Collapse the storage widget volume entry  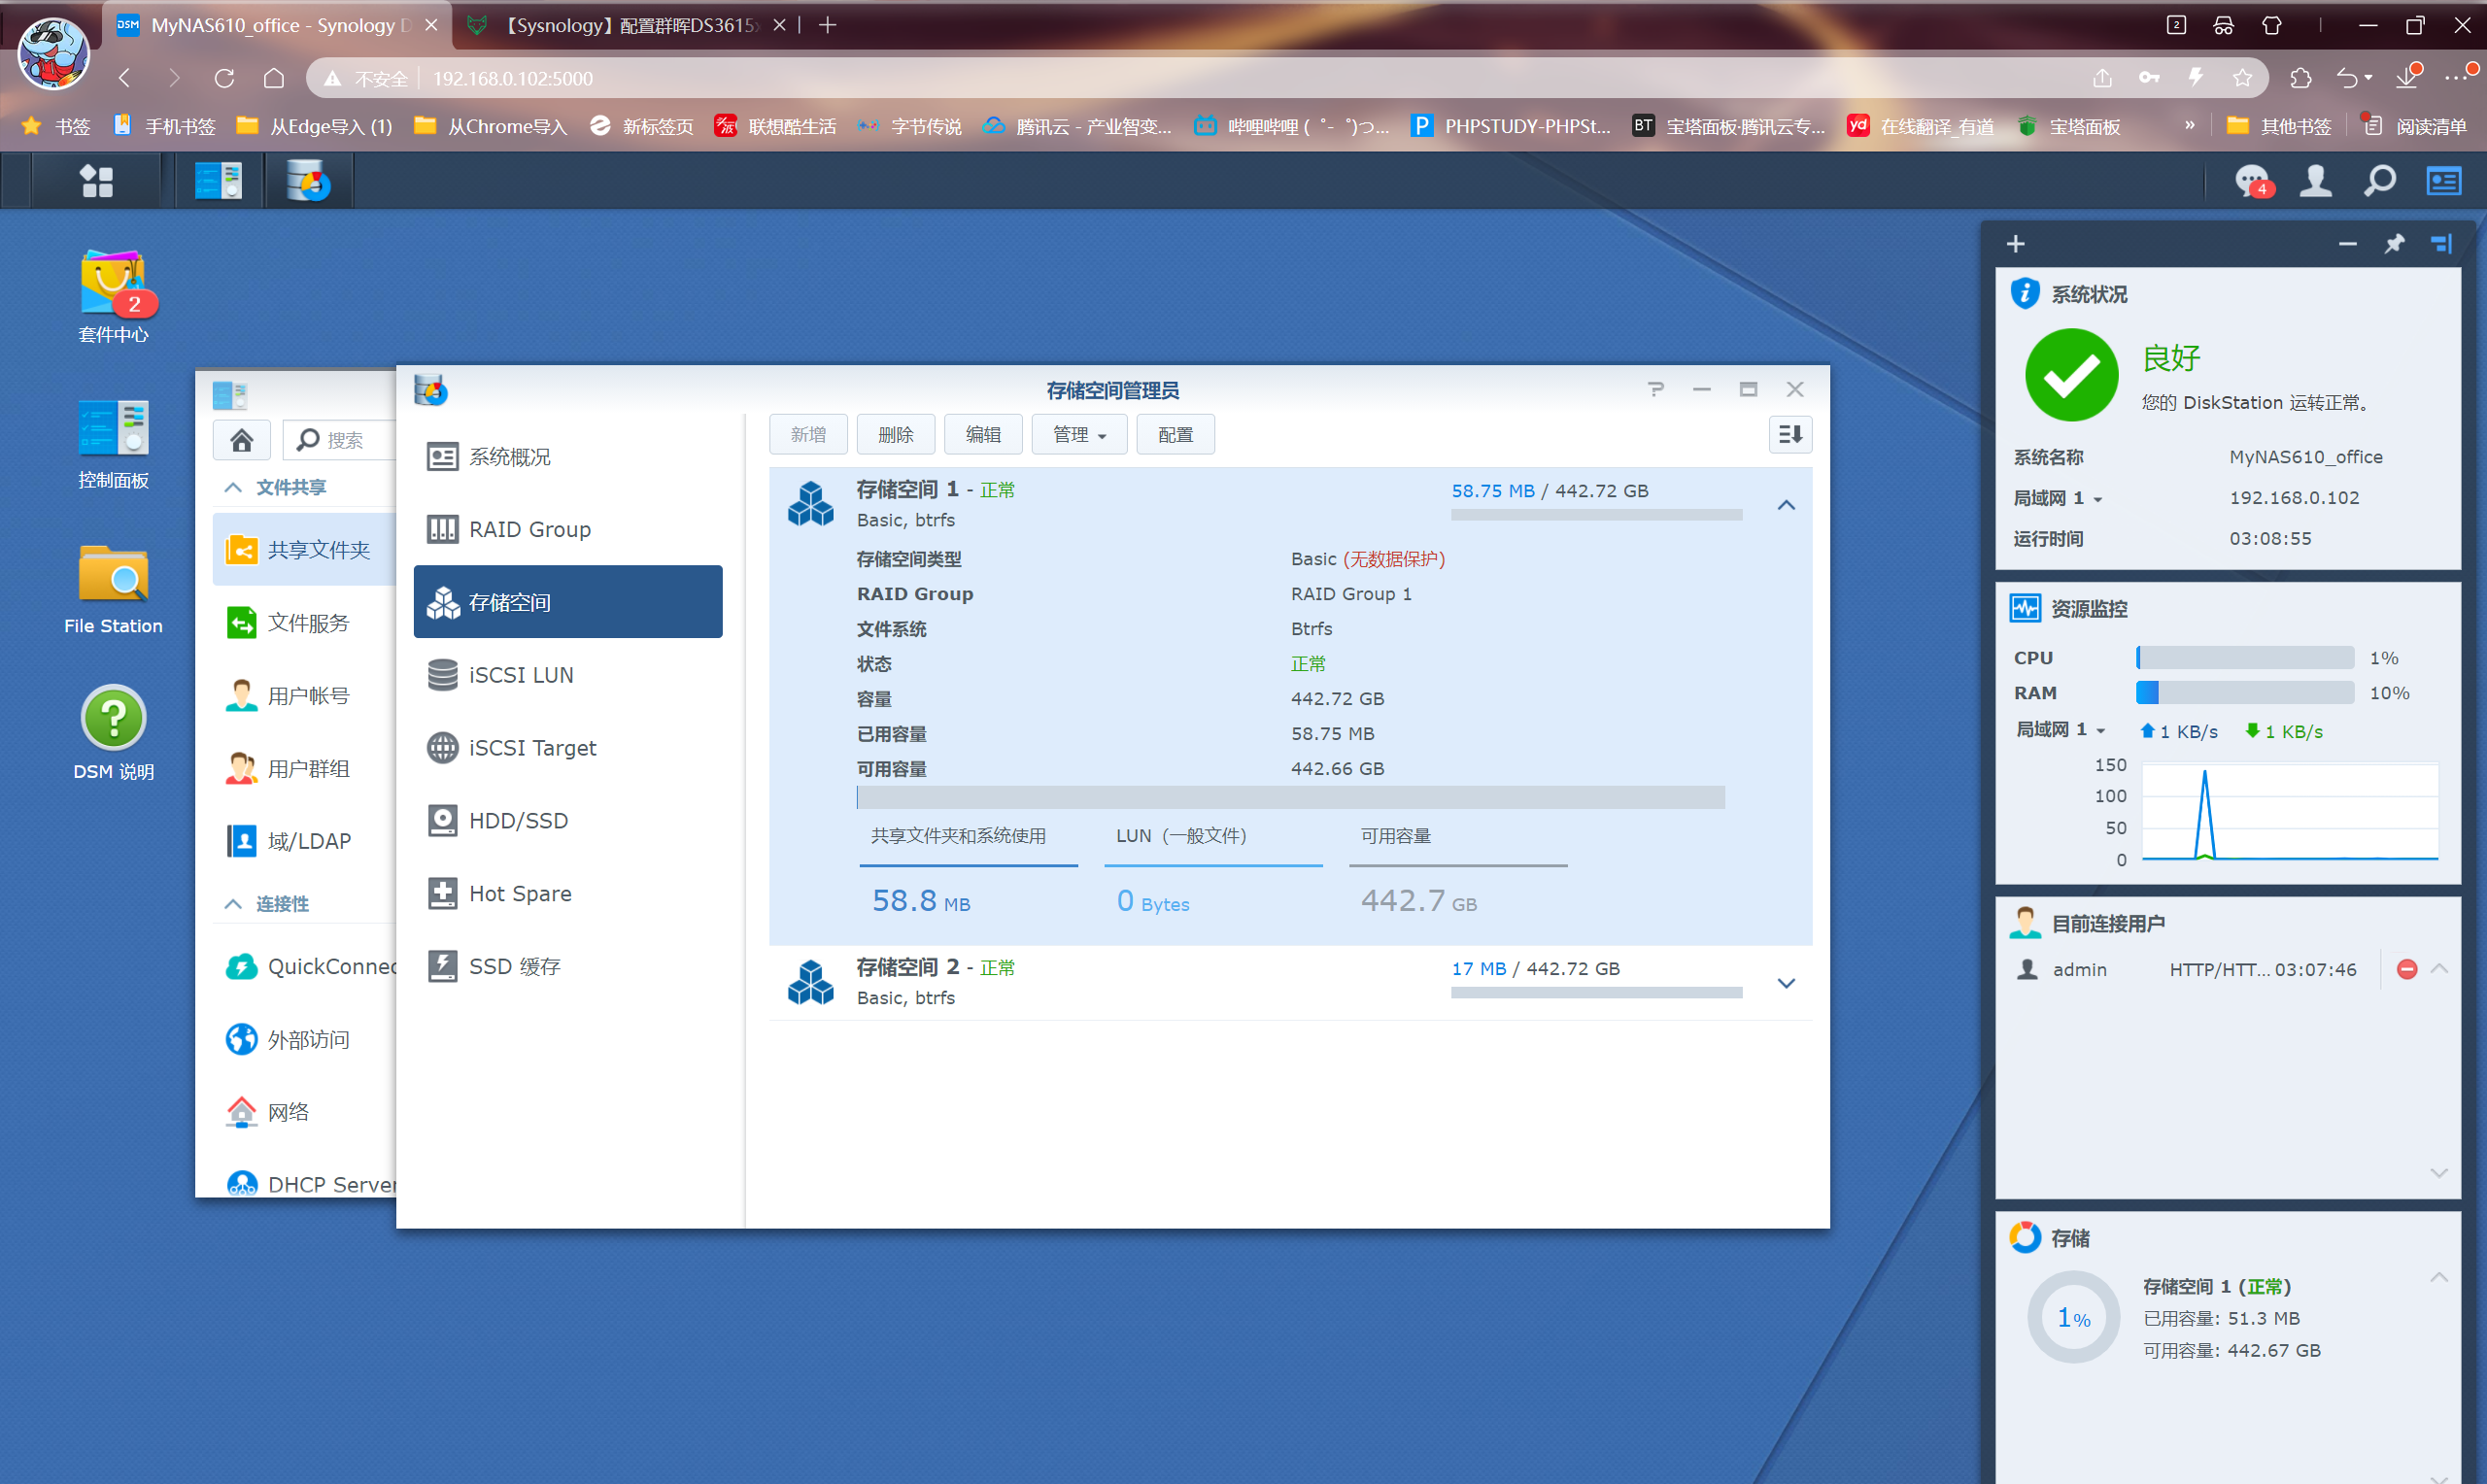pos(2439,1277)
